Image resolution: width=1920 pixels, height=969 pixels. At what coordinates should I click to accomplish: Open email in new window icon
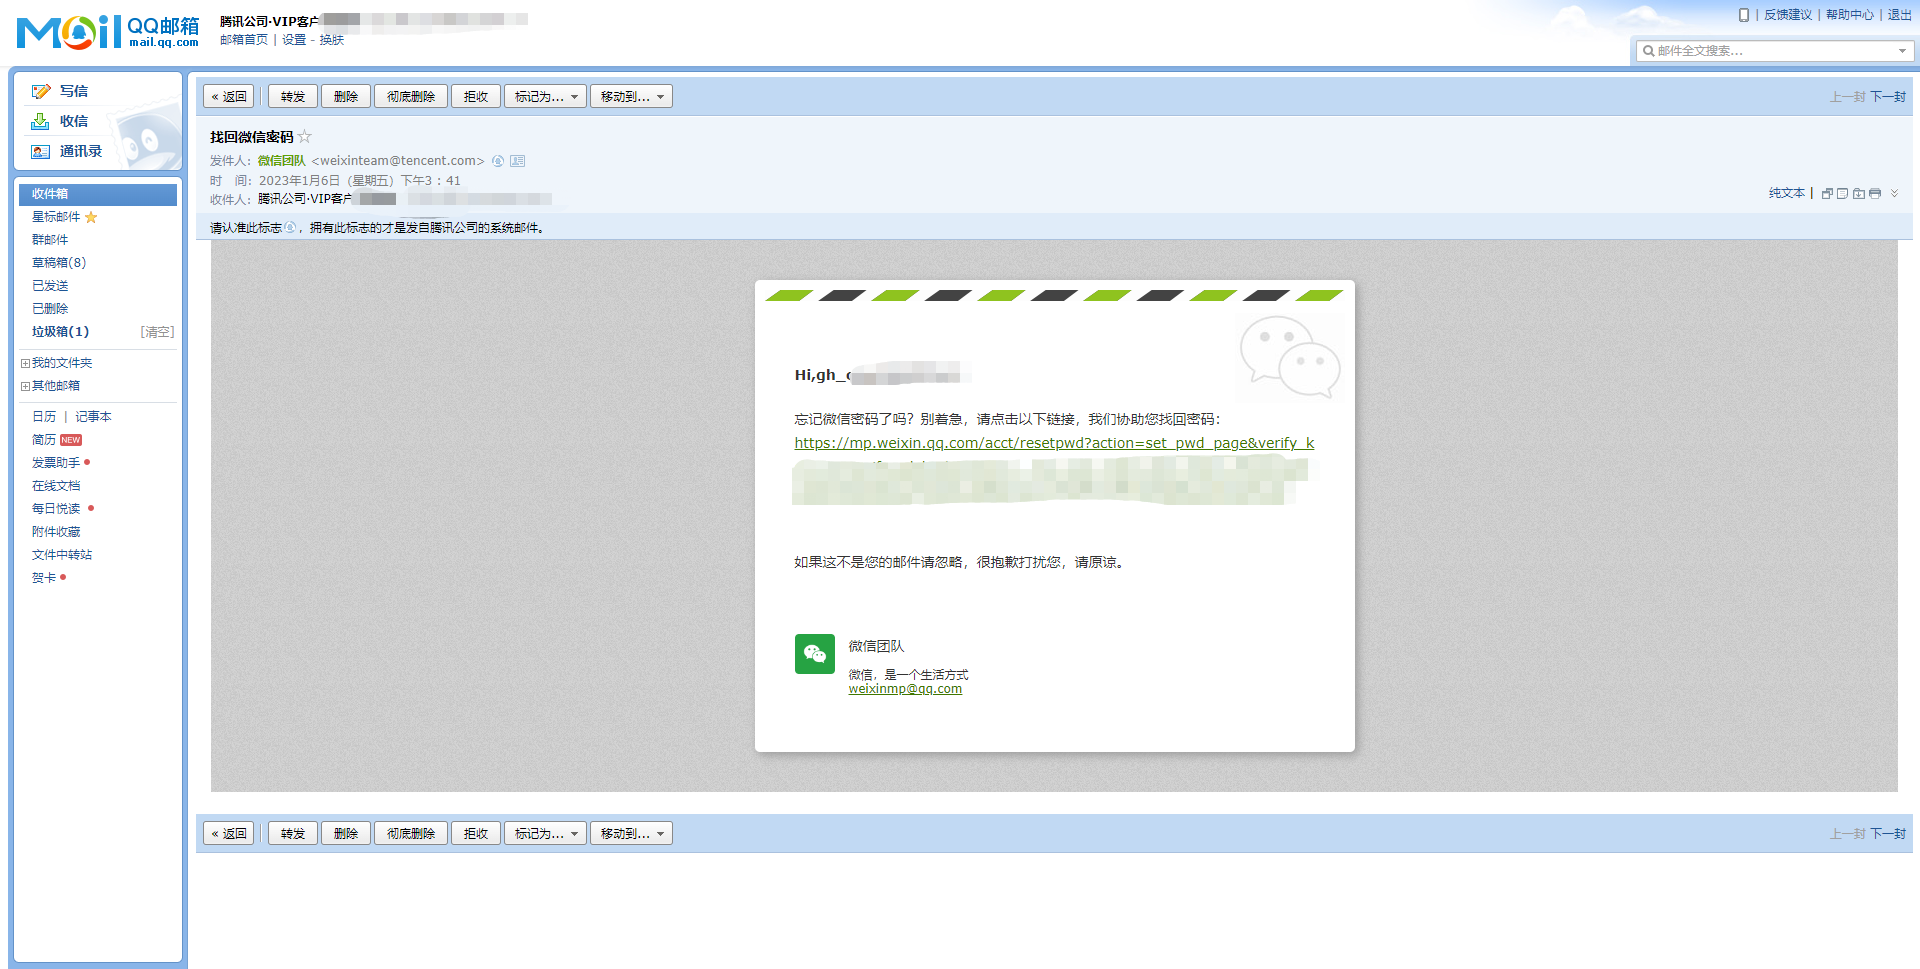click(1827, 193)
